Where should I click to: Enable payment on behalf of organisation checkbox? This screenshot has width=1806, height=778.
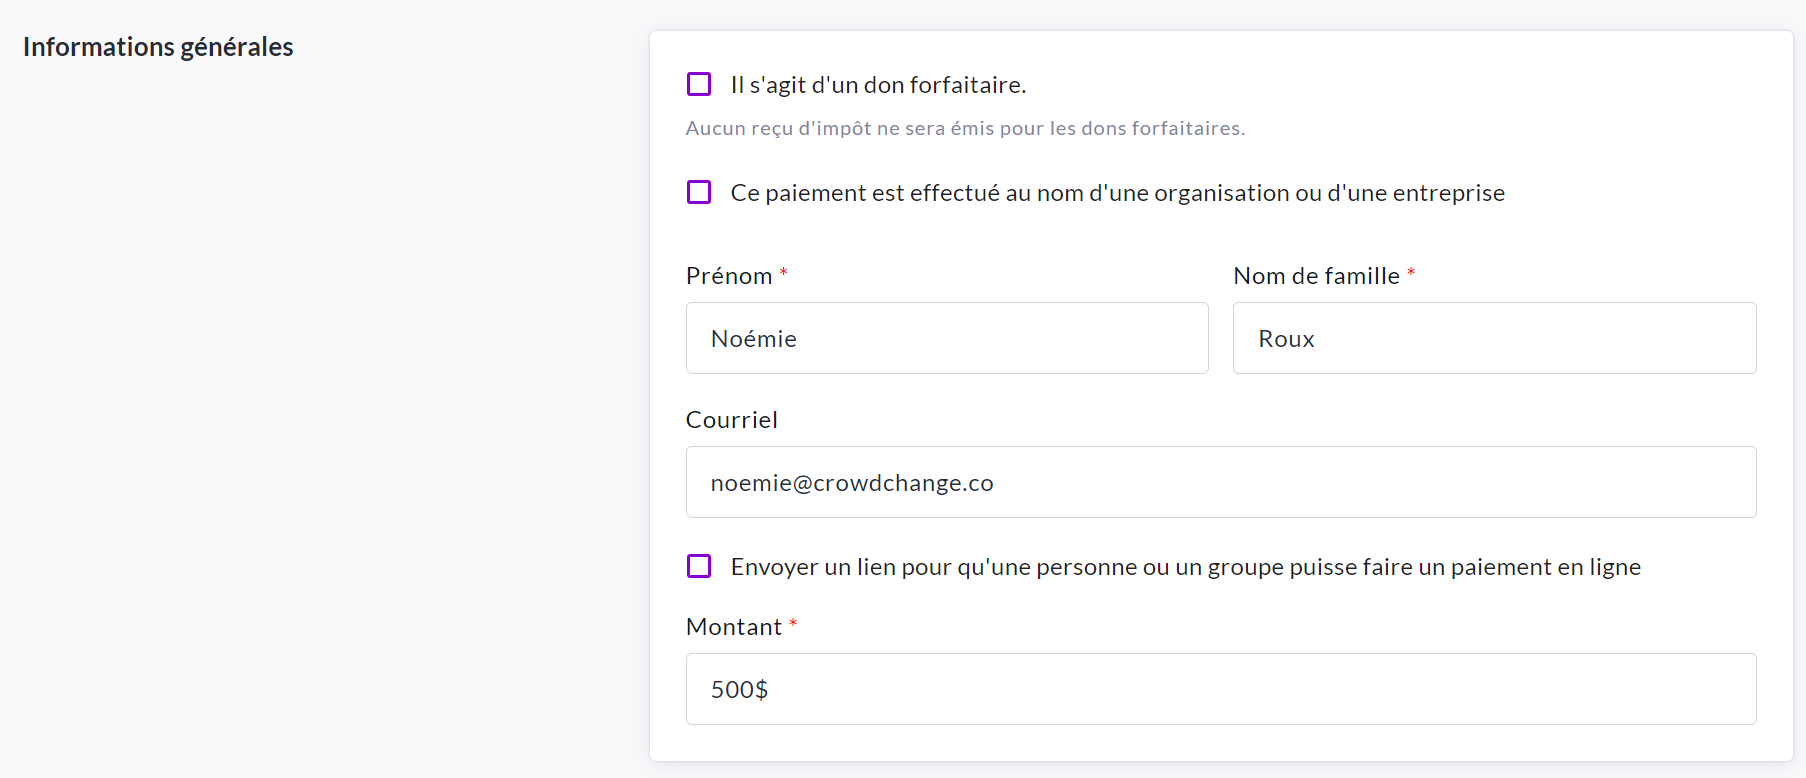tap(699, 192)
